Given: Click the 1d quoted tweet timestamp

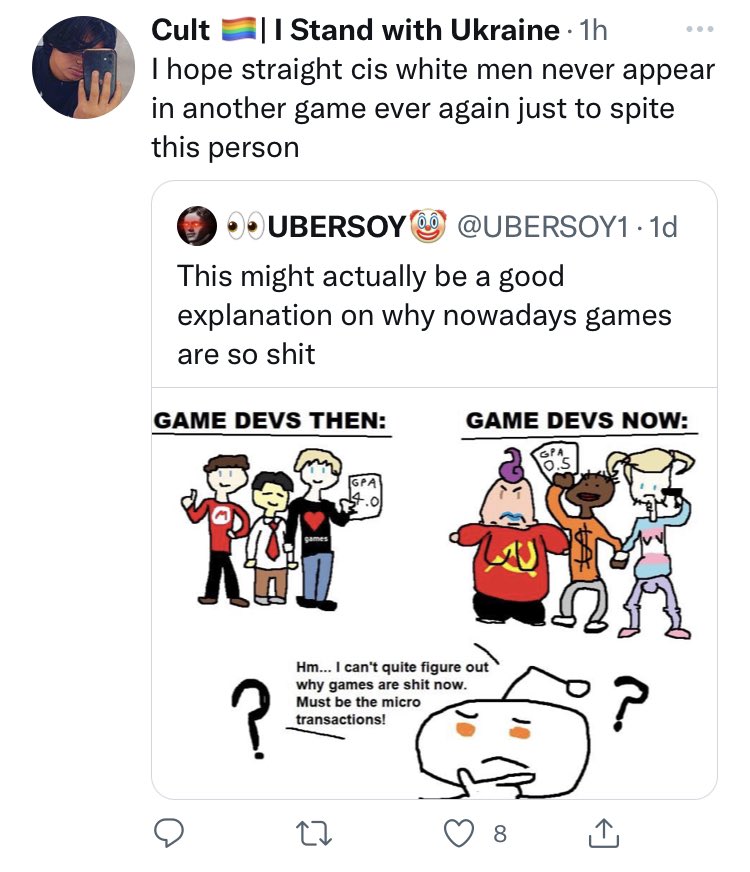Looking at the screenshot, I should (x=663, y=226).
